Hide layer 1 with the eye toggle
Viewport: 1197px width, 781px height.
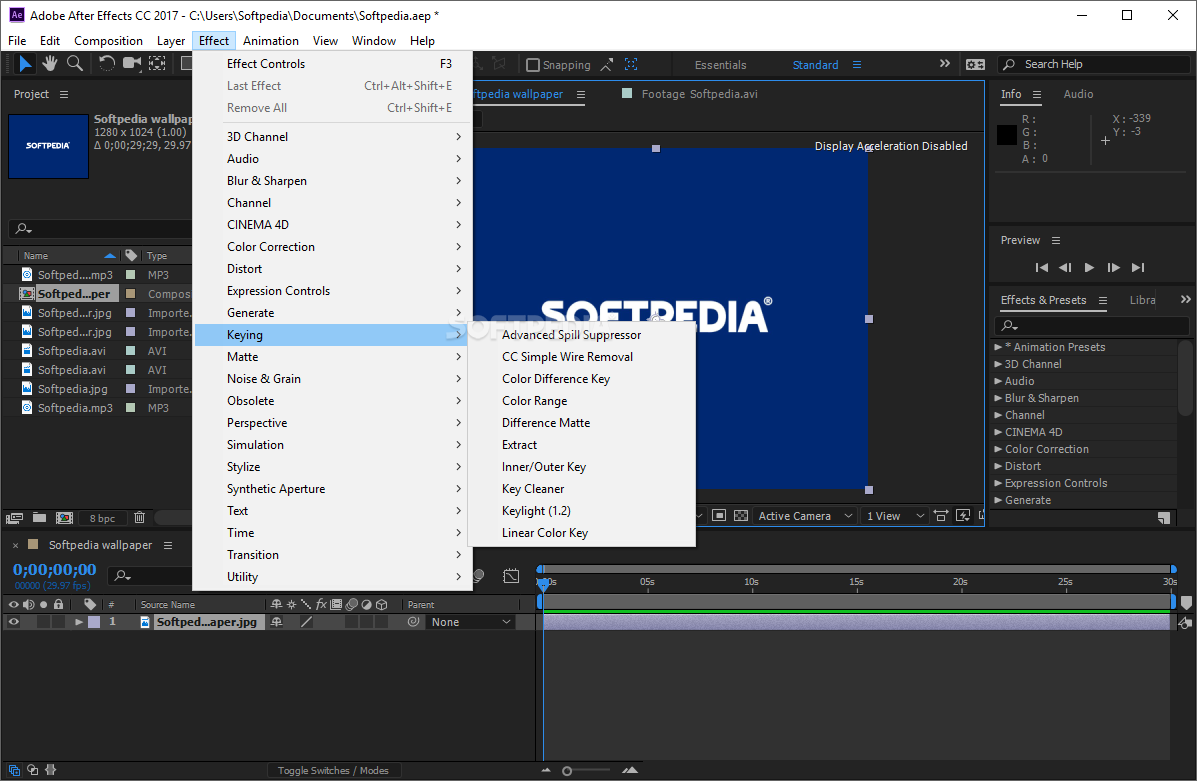pyautogui.click(x=13, y=622)
